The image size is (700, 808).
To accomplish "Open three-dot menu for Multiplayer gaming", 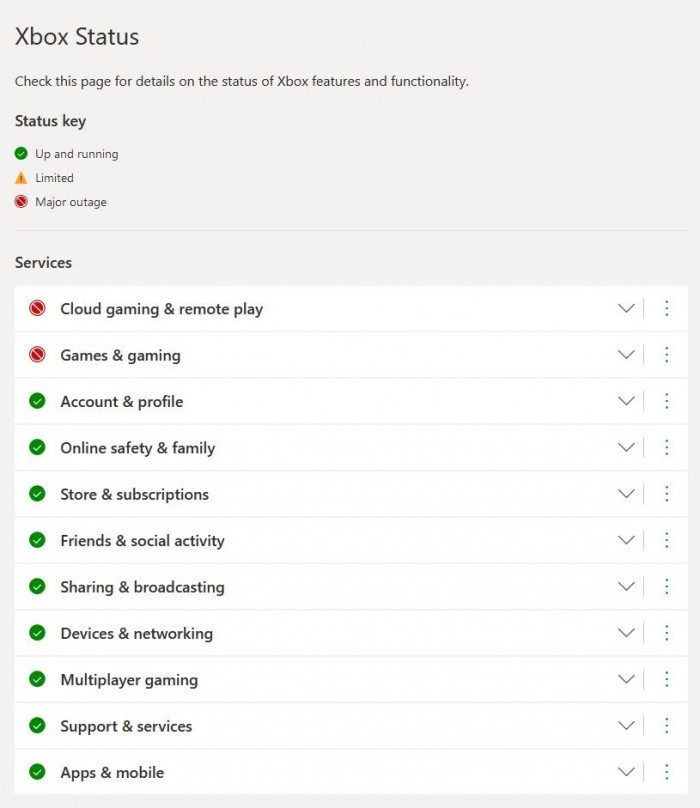I will coord(667,679).
